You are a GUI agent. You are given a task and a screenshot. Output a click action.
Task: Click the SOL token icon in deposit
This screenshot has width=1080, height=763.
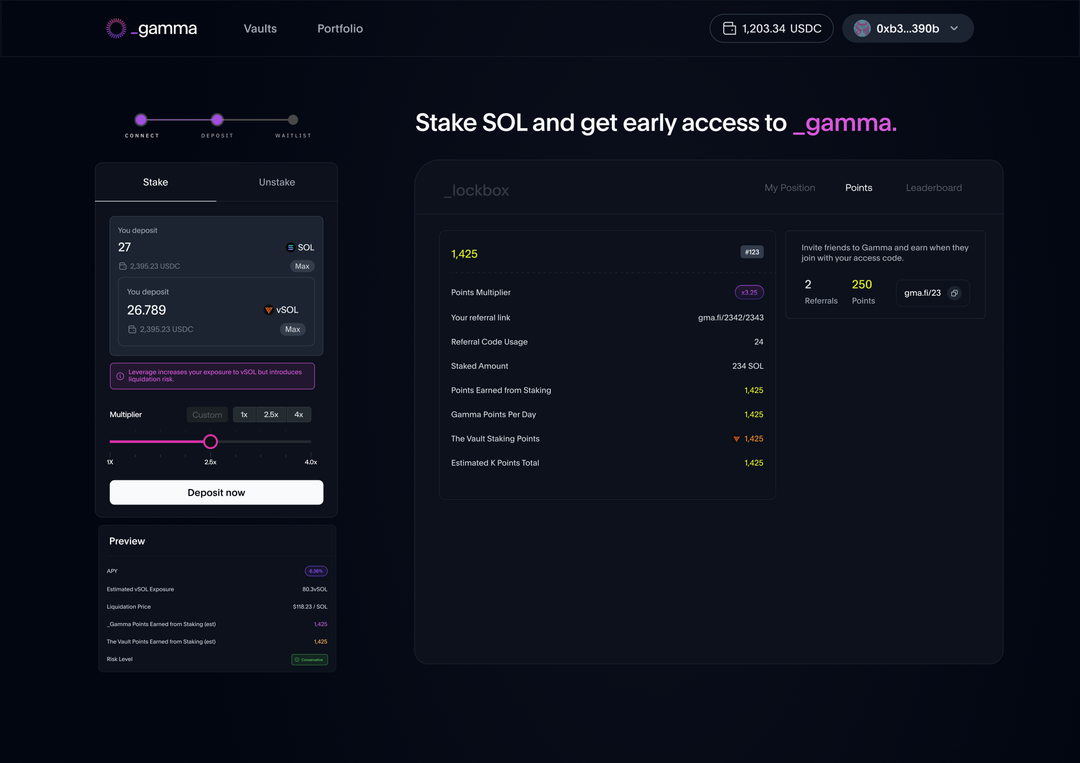pos(290,247)
